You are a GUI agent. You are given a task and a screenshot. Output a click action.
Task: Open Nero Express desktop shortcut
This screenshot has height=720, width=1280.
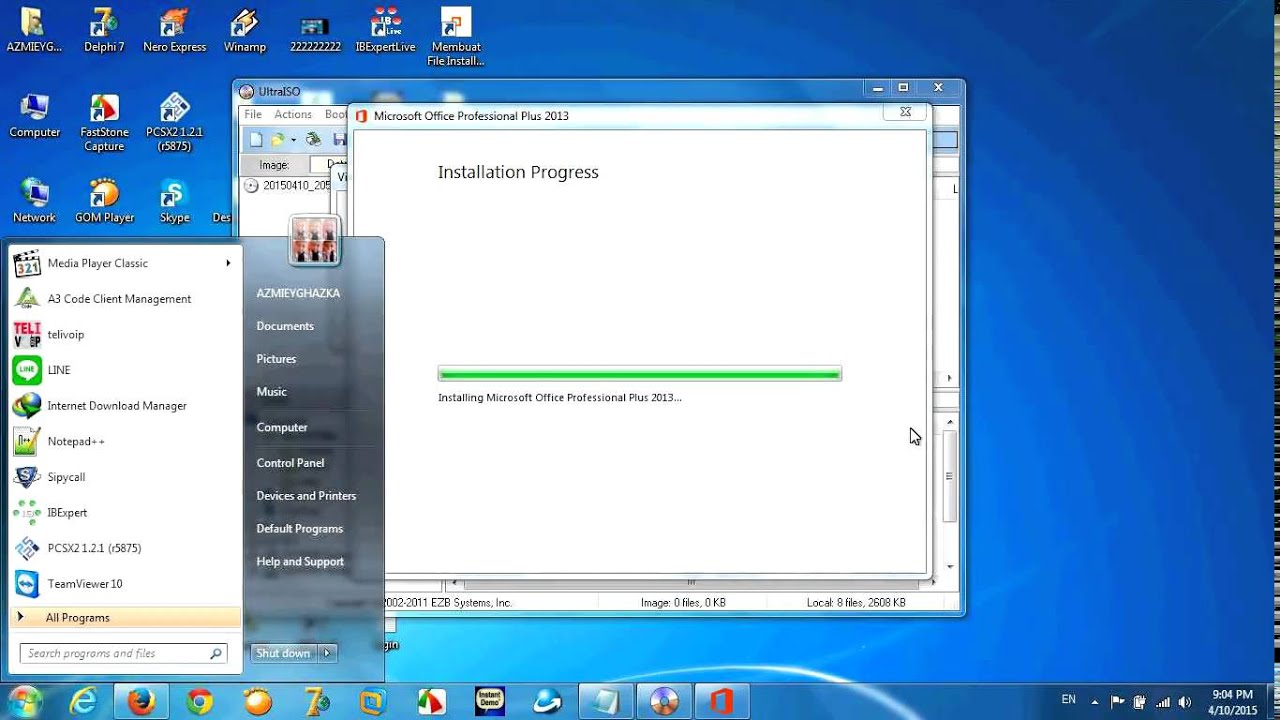click(174, 31)
